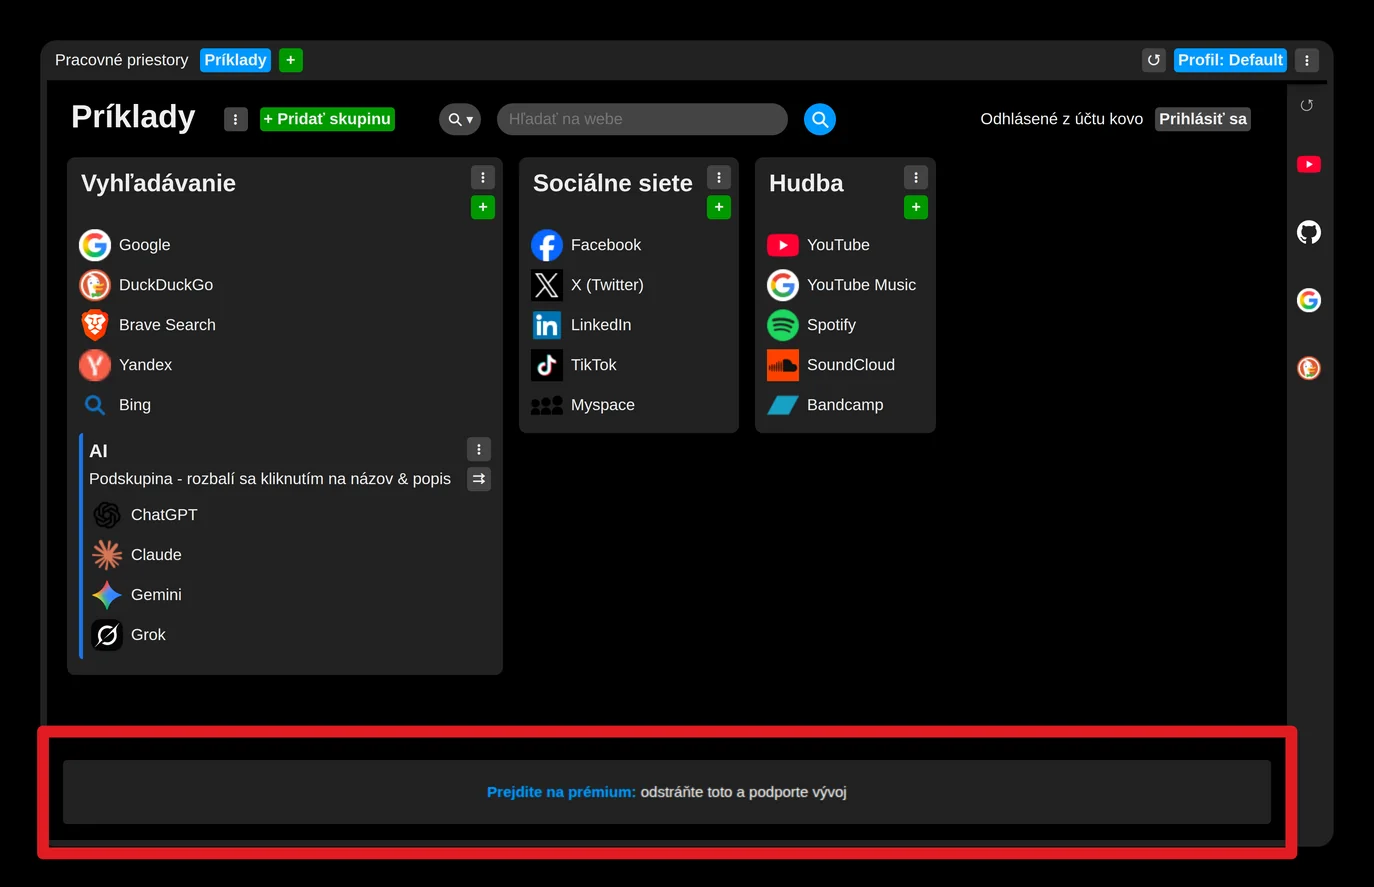Open the Spotify bookmark

tap(812, 325)
